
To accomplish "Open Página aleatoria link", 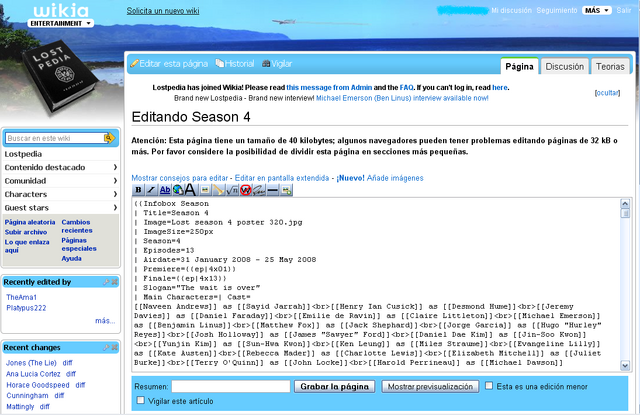I will click(x=30, y=222).
